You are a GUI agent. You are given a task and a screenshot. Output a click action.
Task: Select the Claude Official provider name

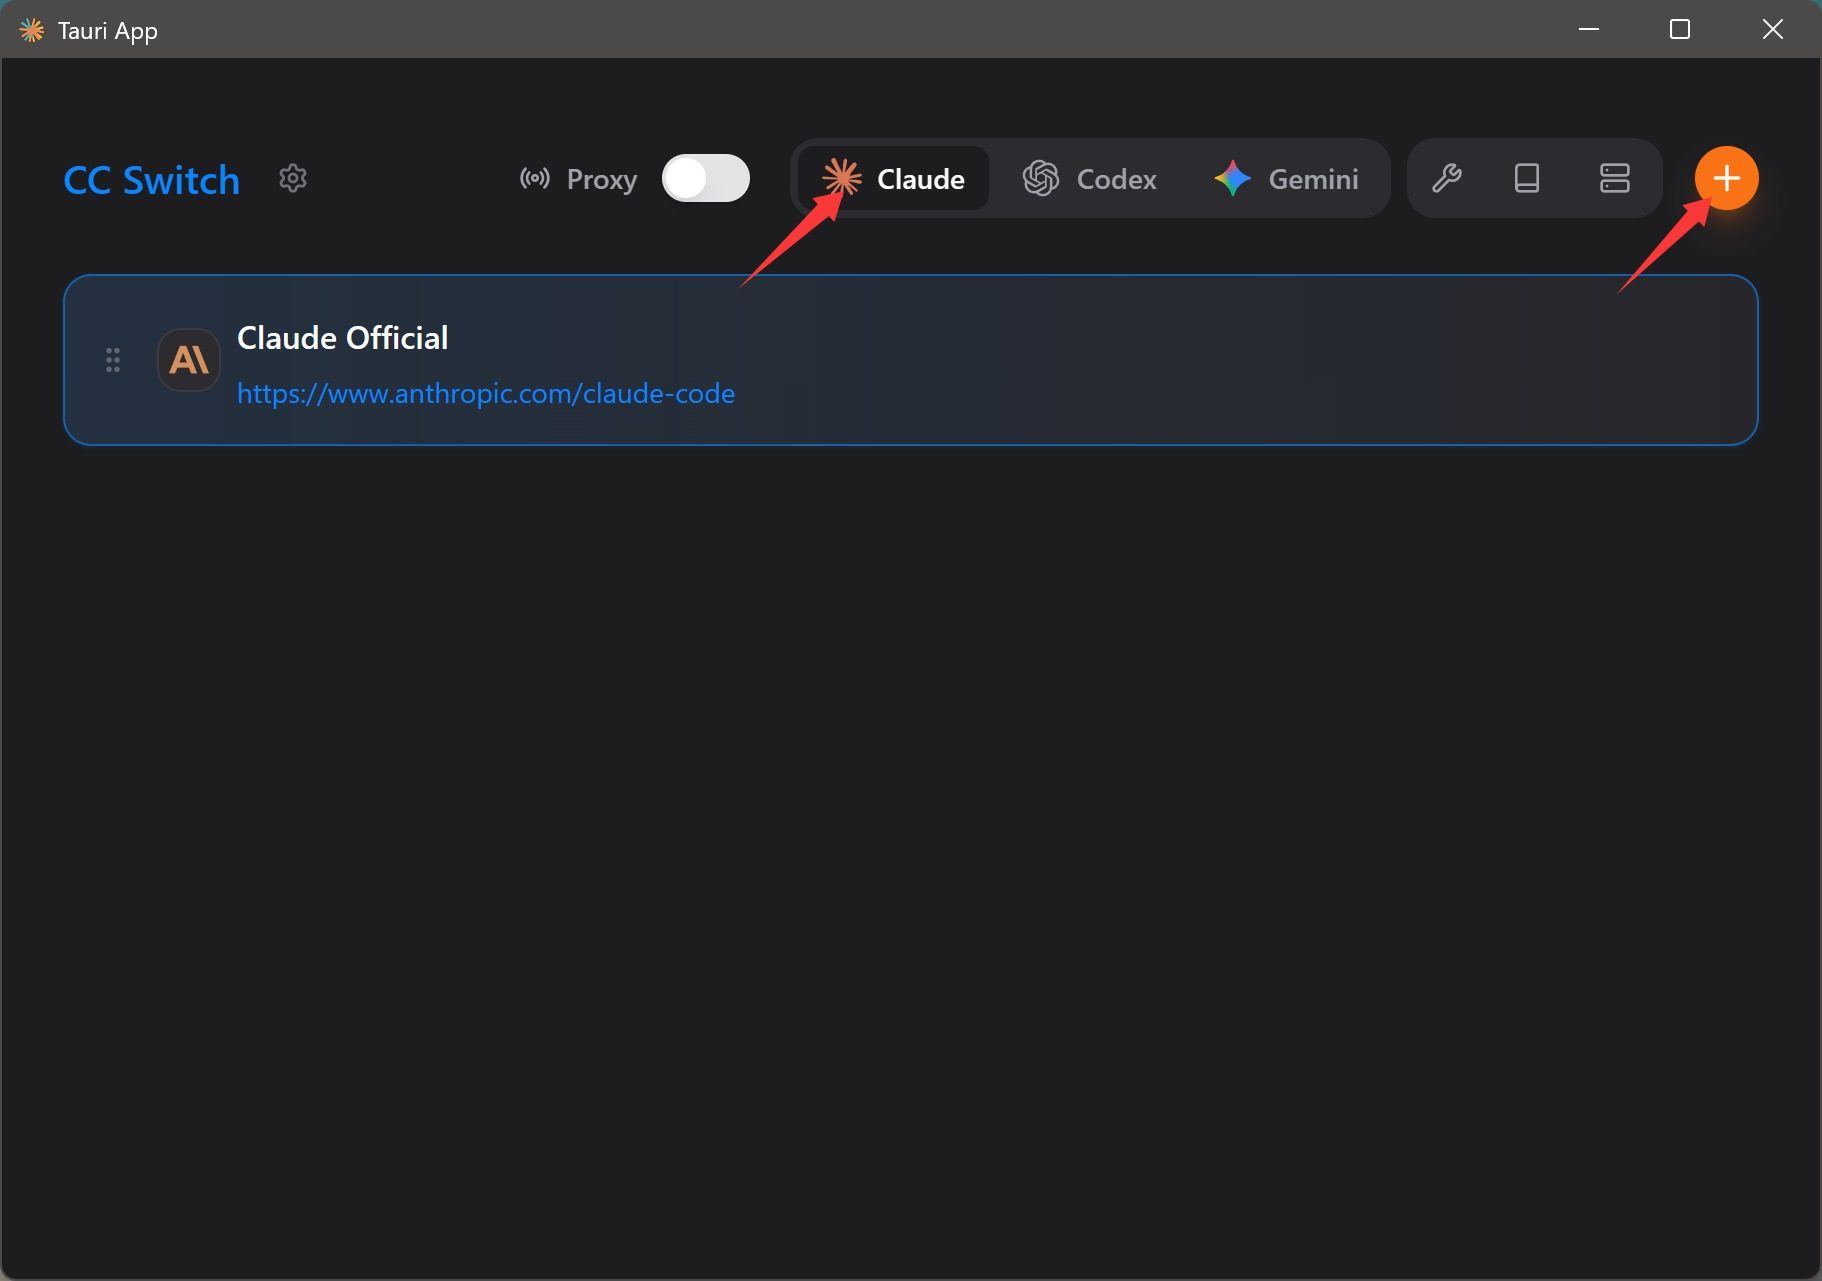tap(342, 338)
